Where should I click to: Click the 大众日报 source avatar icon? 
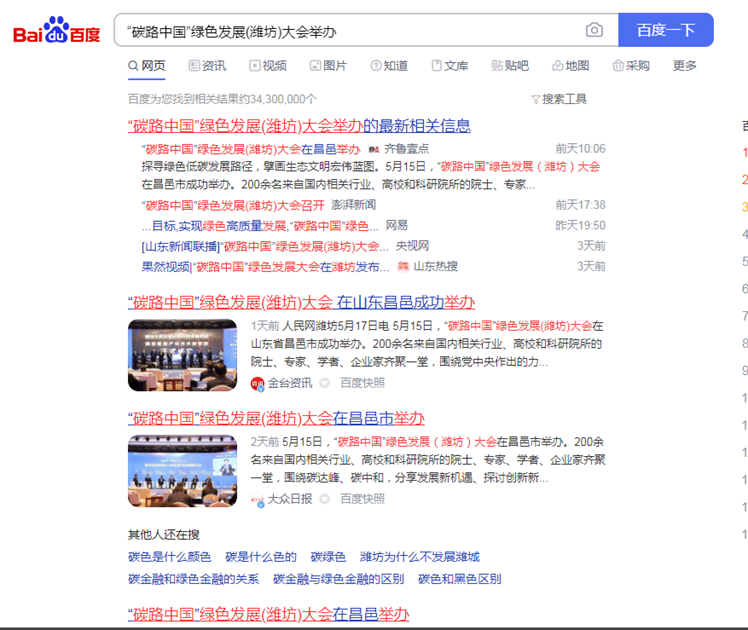258,499
